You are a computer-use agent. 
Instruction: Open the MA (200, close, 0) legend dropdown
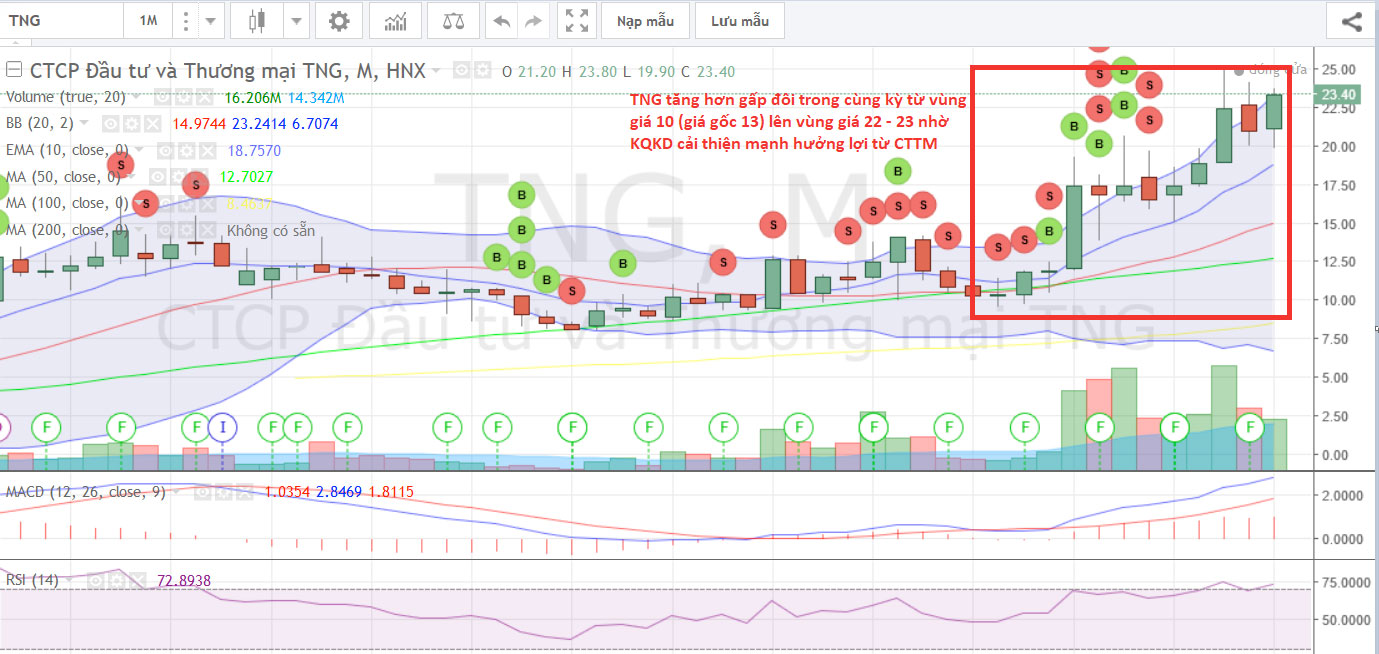(x=139, y=230)
